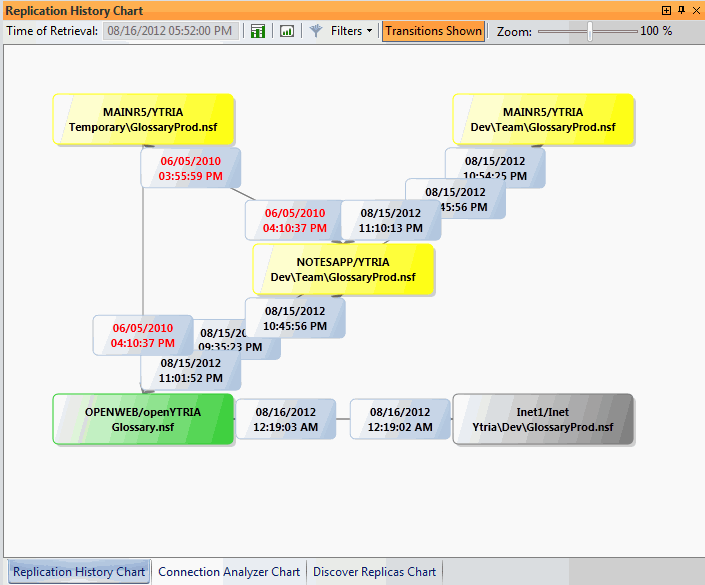Screen dimensions: 705x585
Task: Switch to Connection Analyzer Chart tab
Action: (229, 572)
